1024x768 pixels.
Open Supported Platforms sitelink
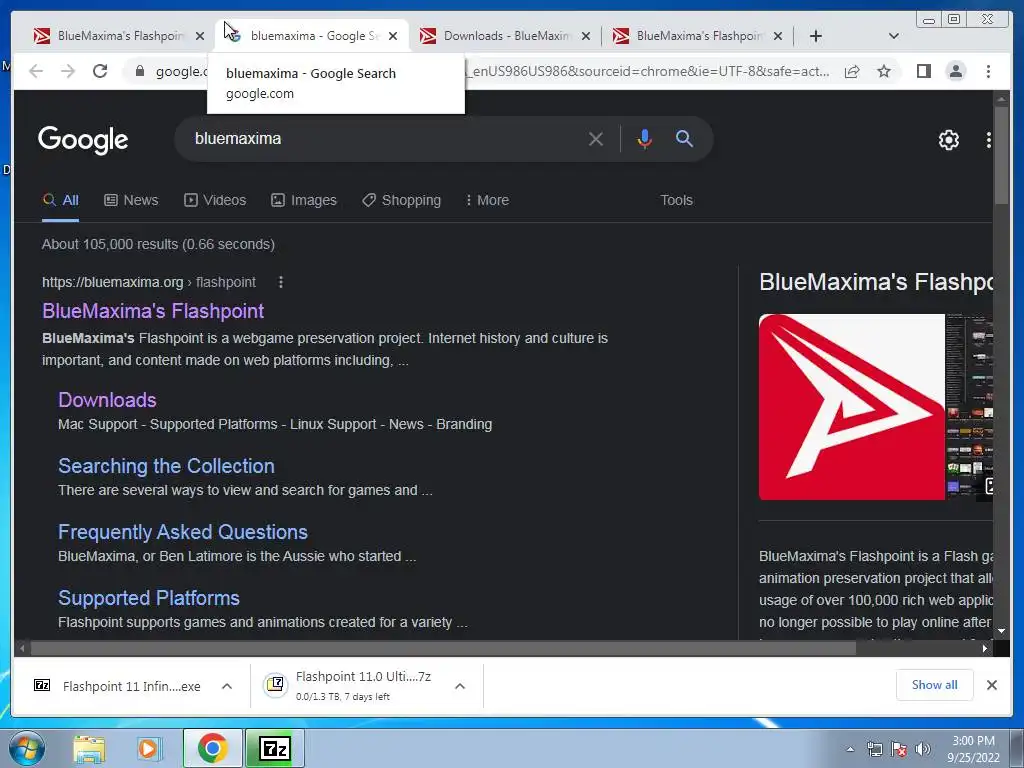pos(148,598)
